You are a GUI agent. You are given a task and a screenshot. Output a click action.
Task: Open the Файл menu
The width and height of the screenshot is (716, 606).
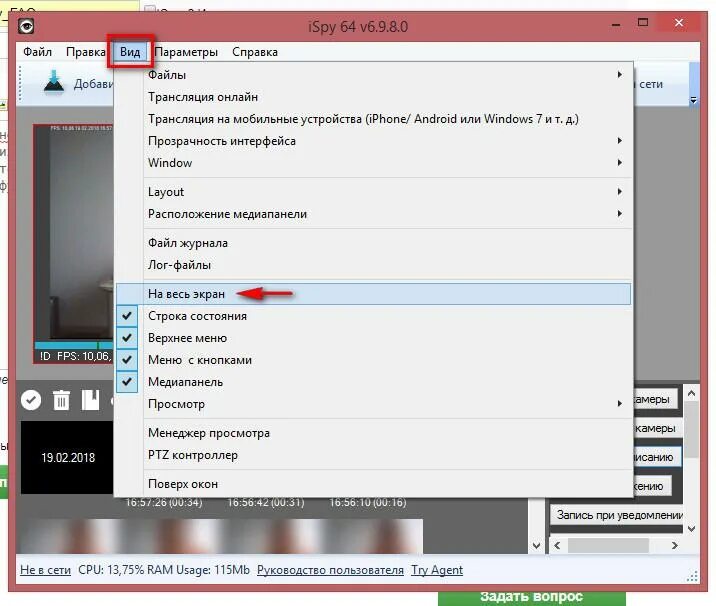coord(37,52)
